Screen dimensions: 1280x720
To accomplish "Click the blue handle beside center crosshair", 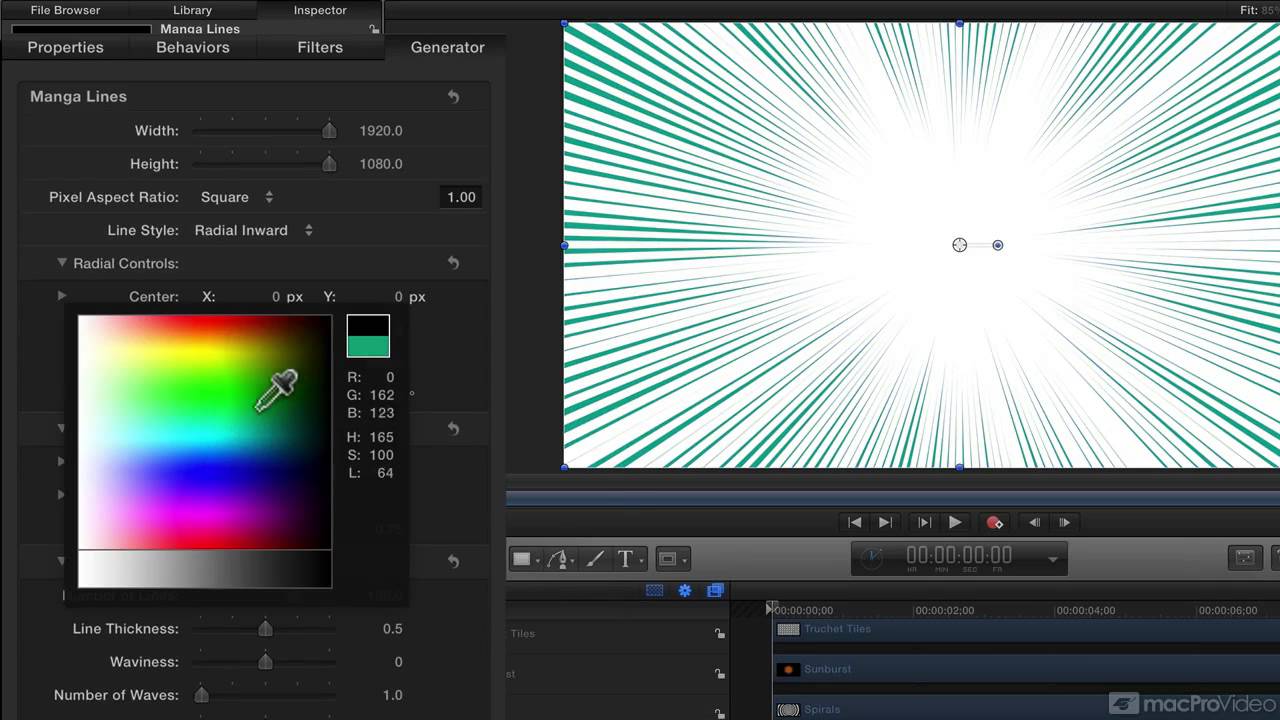I will 998,245.
